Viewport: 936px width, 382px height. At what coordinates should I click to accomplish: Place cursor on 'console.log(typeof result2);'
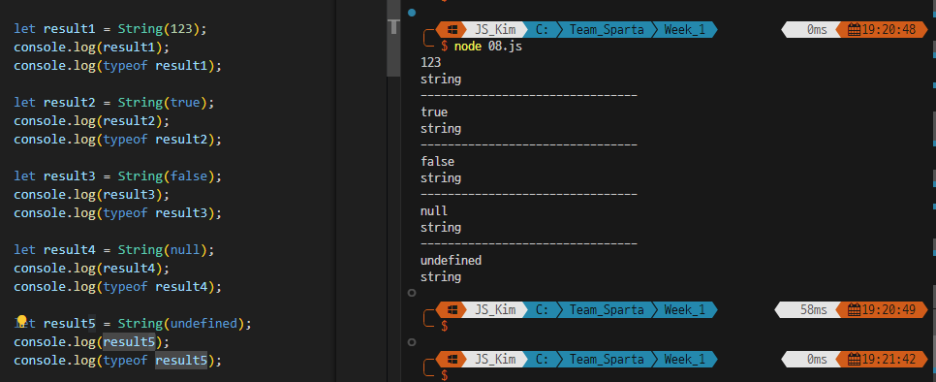point(118,140)
